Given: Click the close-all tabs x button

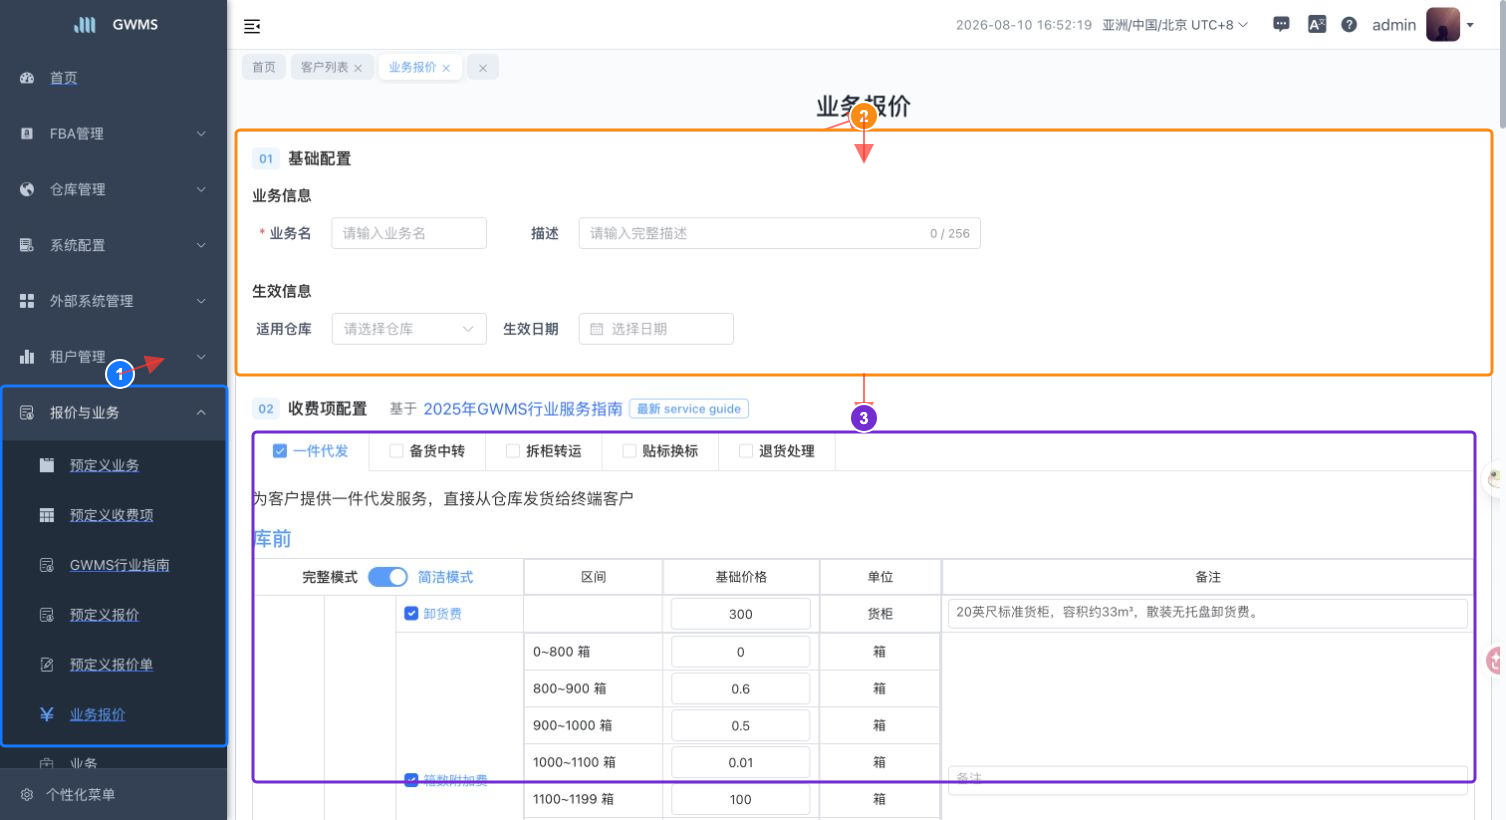Looking at the screenshot, I should tap(483, 68).
